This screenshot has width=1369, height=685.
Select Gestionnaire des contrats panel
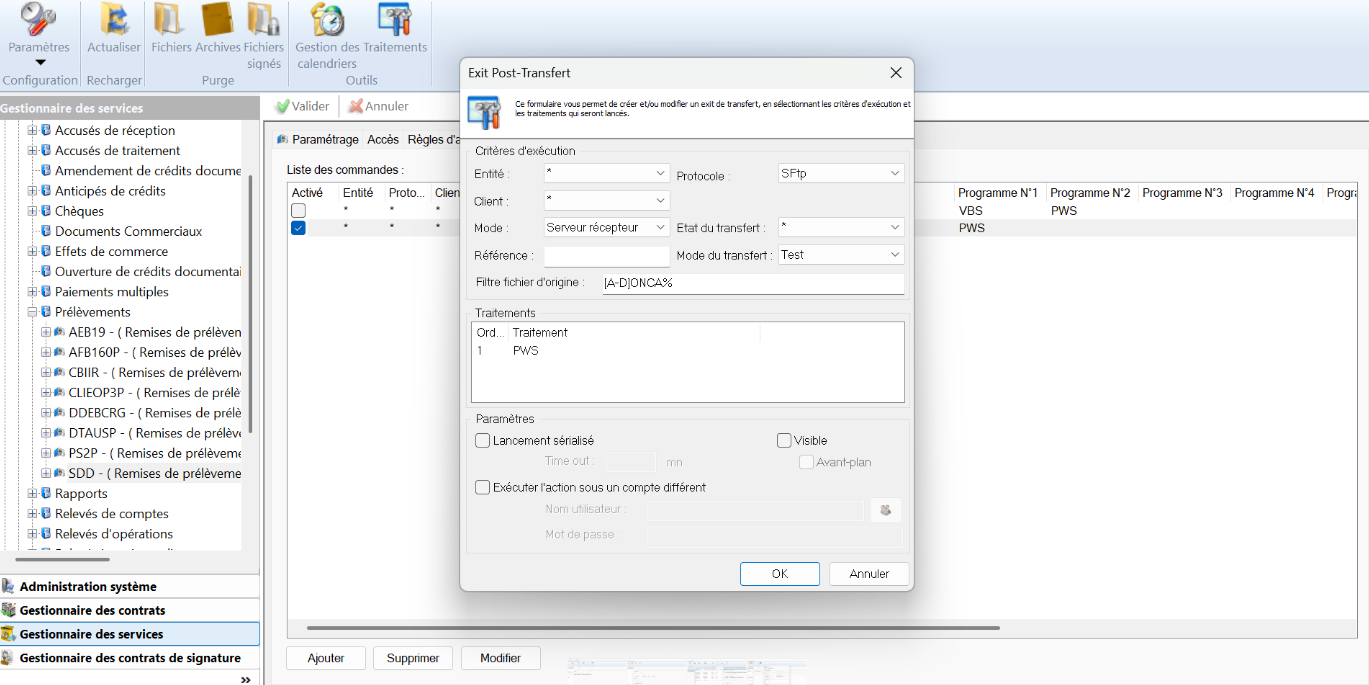[x=92, y=610]
